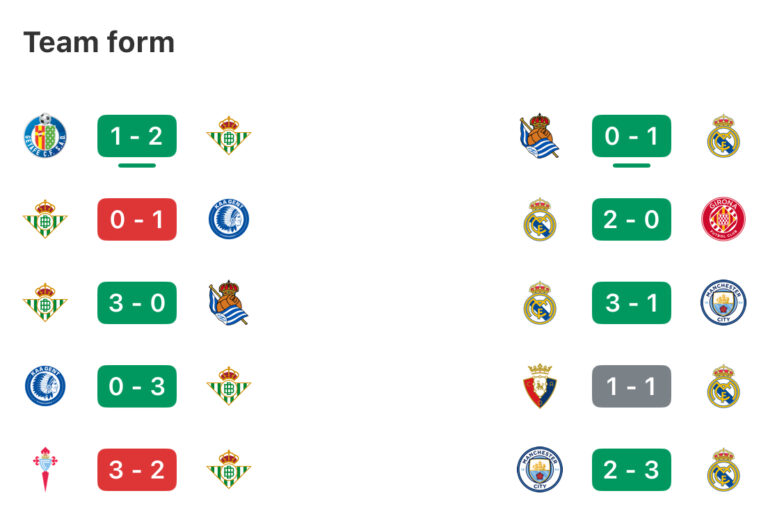Select the Osasuna club crest
The image size is (768, 523).
click(539, 386)
